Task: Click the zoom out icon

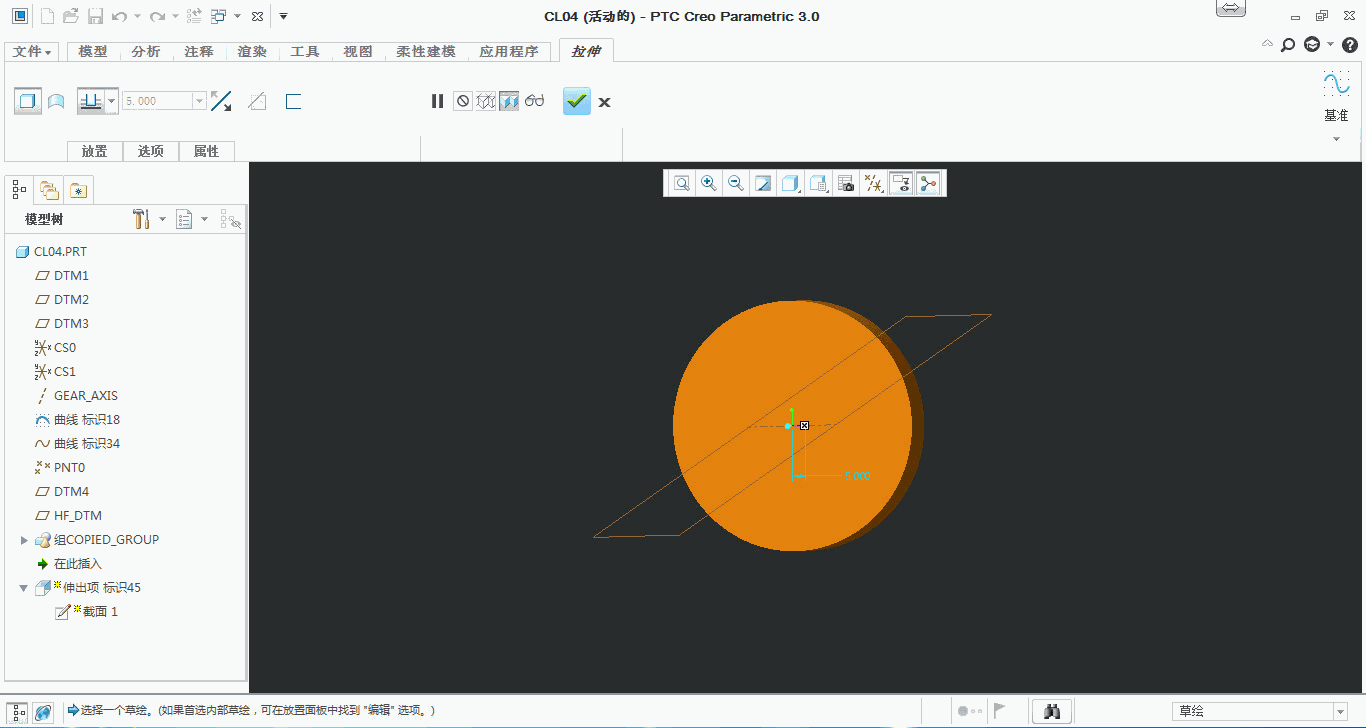Action: click(736, 183)
